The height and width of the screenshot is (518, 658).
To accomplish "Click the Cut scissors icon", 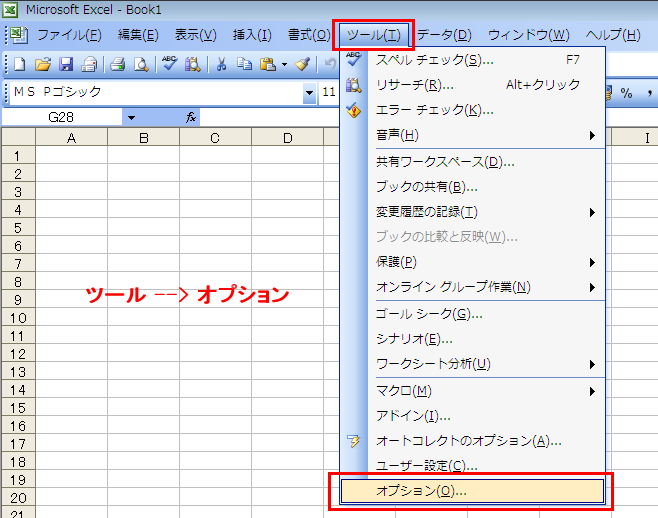I will pyautogui.click(x=221, y=64).
